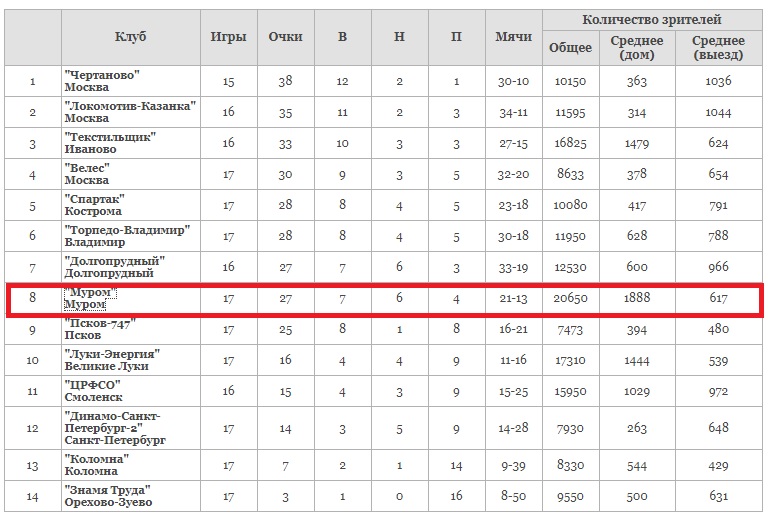768x516 pixels.
Task: Select away average "966"
Action: 719,267
